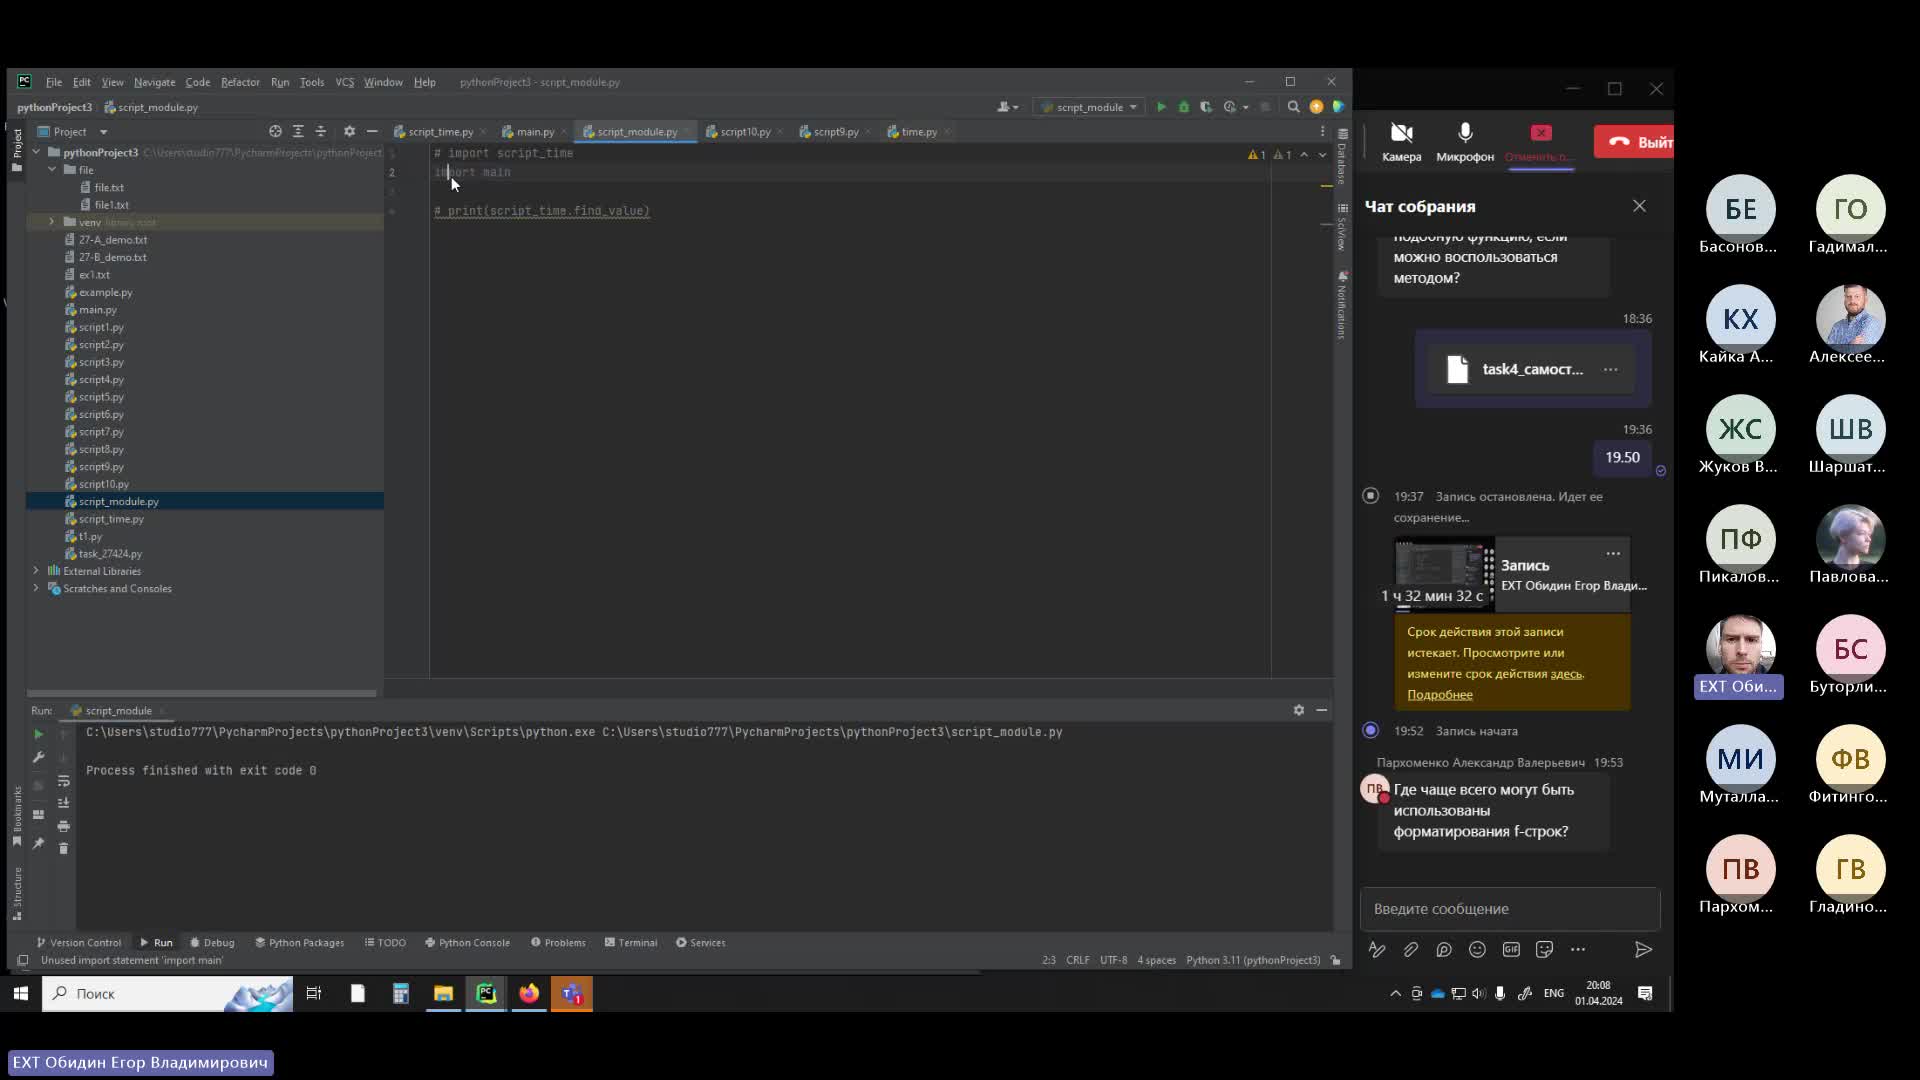This screenshot has width=1920, height=1080.
Task: Expand External Libraries node
Action: pos(36,571)
